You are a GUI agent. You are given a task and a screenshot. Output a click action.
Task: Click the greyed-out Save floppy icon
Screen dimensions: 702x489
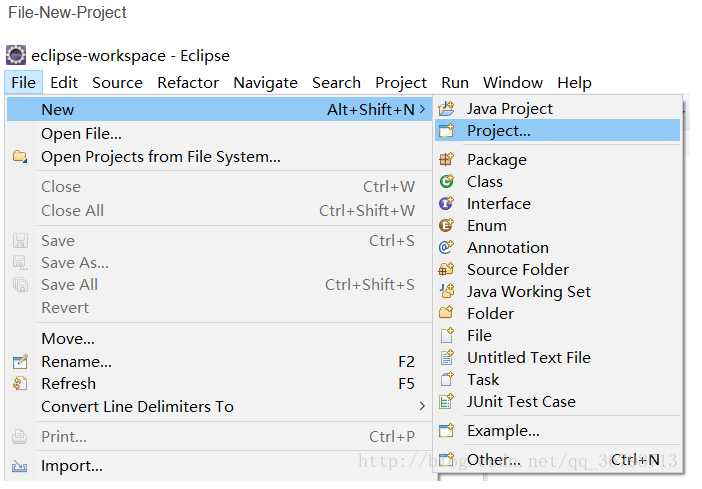pos(20,240)
